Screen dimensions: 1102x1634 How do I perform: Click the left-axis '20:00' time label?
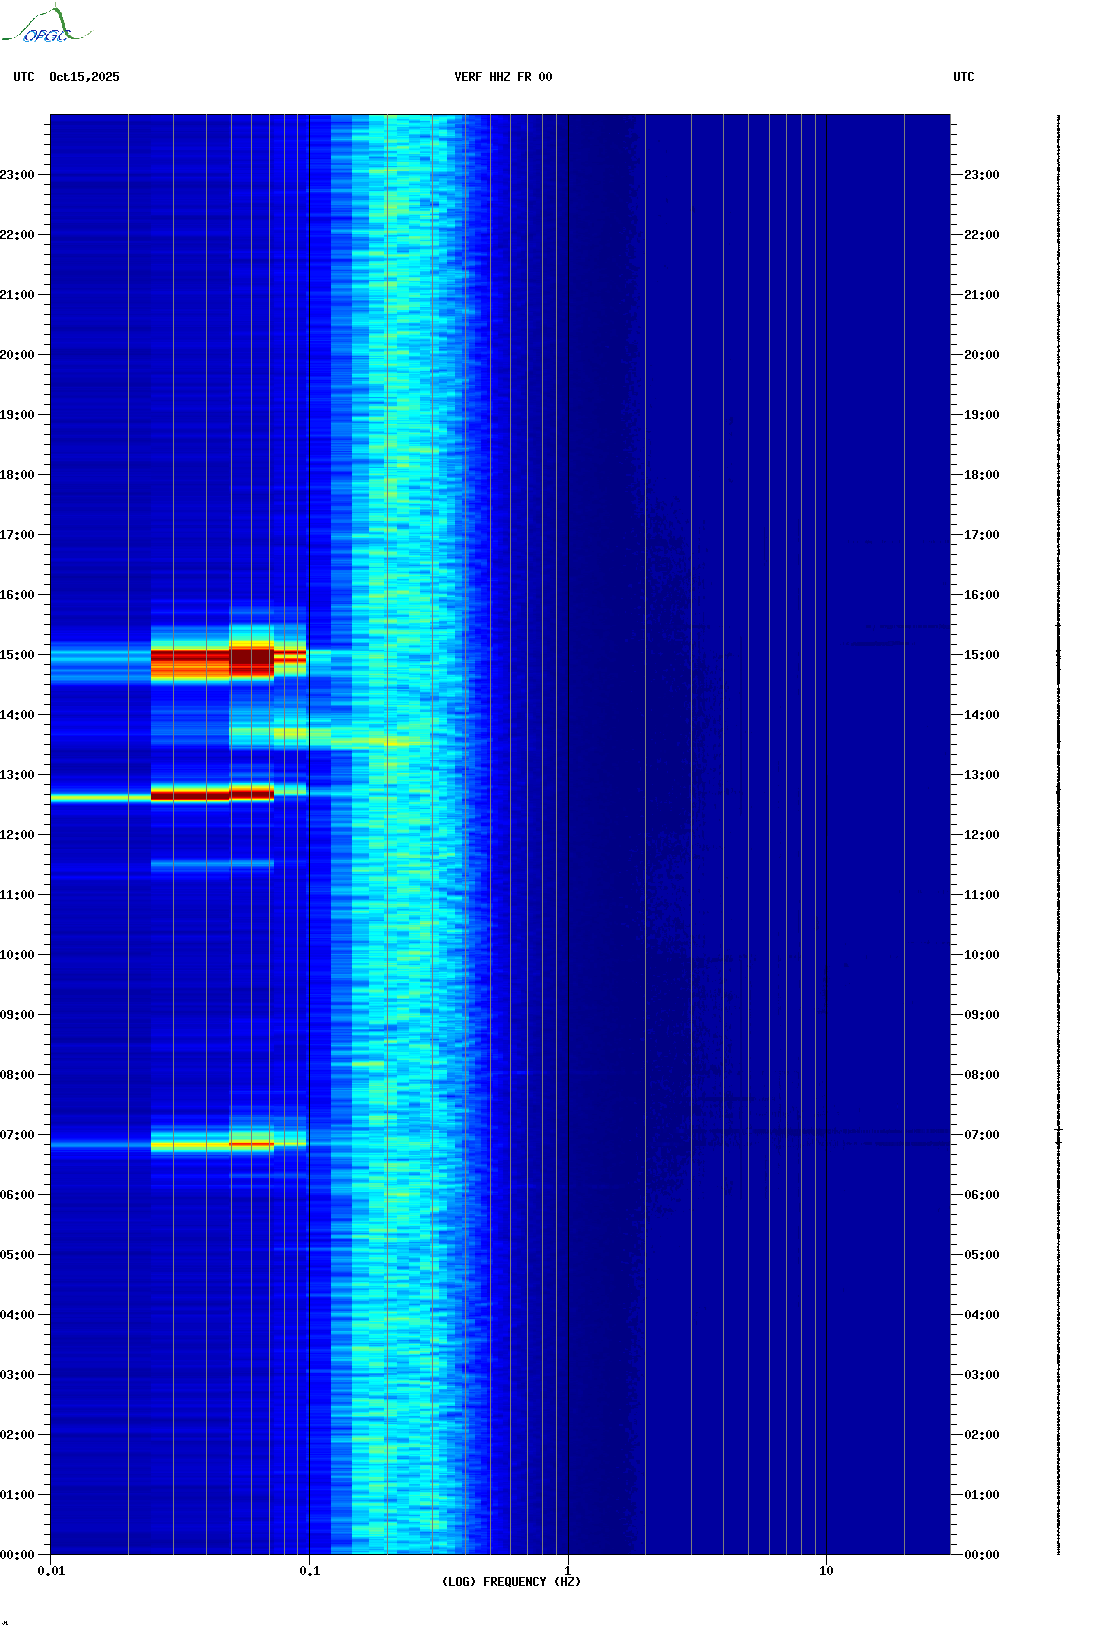pos(17,355)
